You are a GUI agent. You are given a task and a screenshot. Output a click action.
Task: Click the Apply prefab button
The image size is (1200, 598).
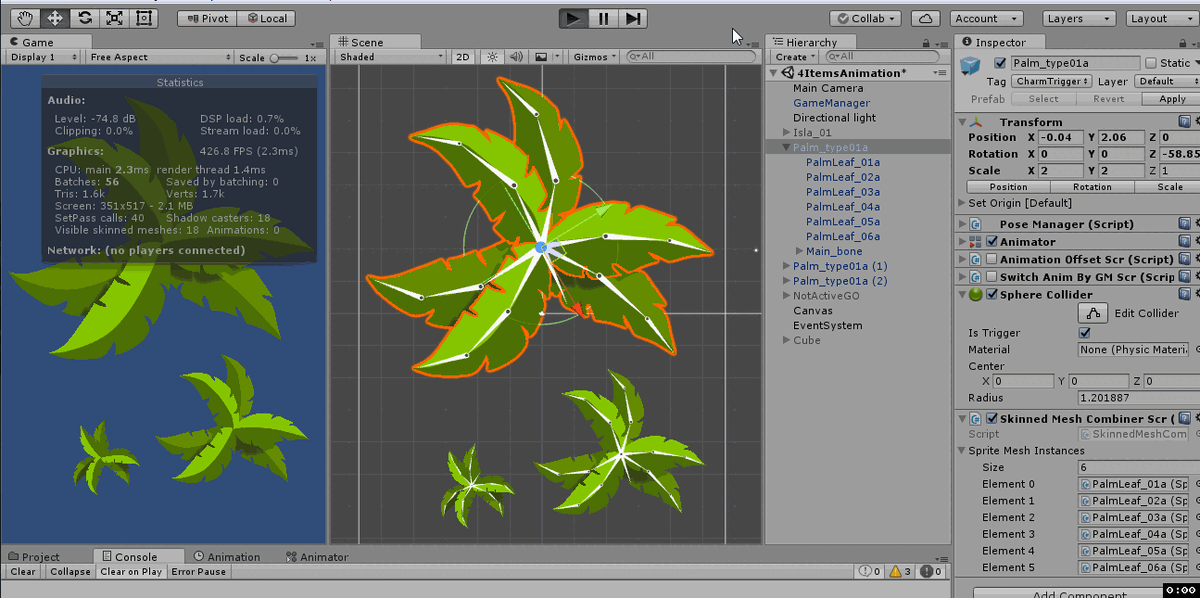click(1172, 99)
